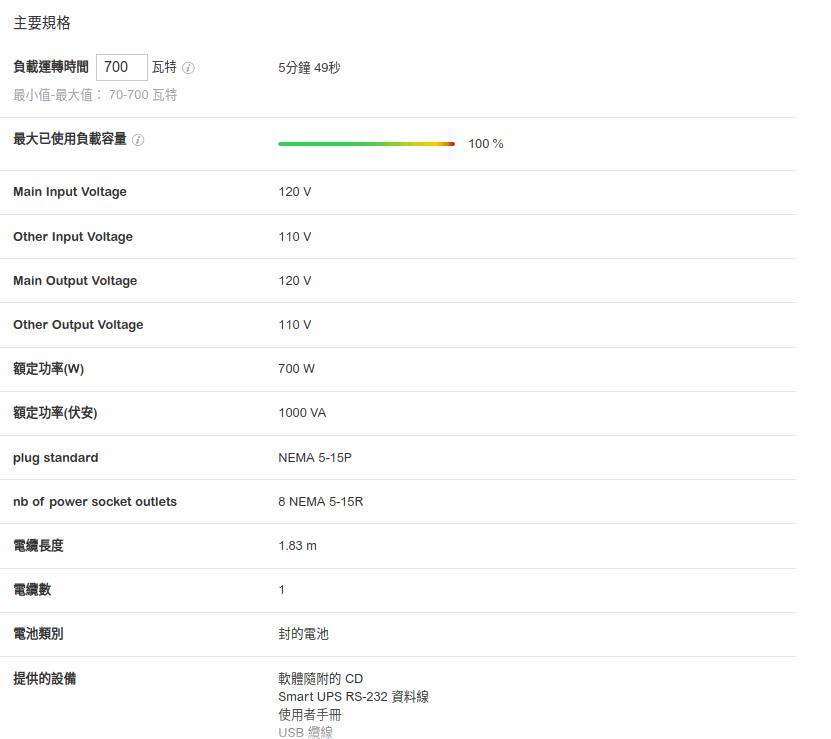Click the info icon beside 最大已使用負載容量
The width and height of the screenshot is (831, 739).
tap(138, 140)
